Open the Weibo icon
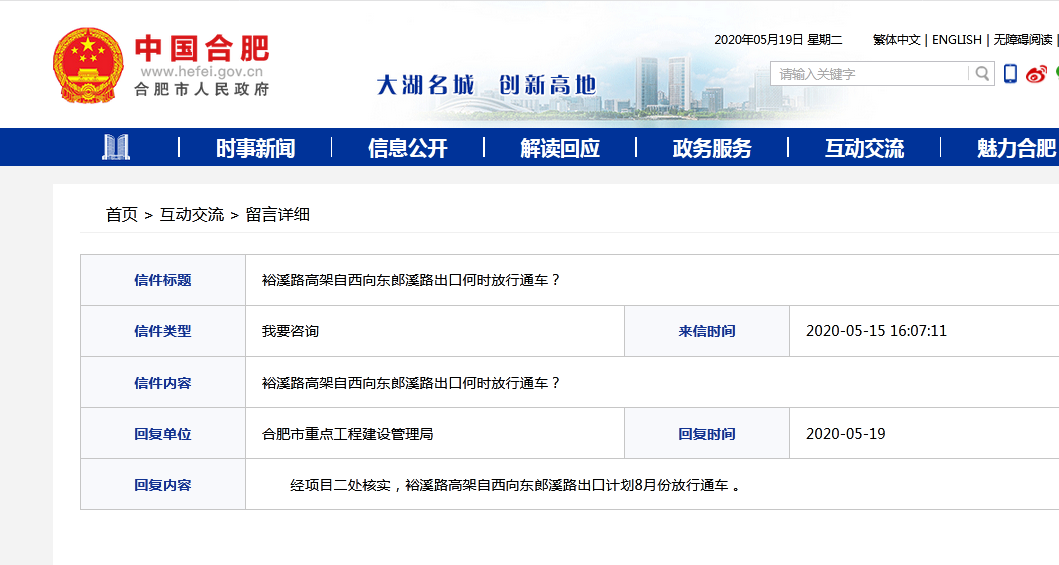This screenshot has height=565, width=1059. (1036, 74)
